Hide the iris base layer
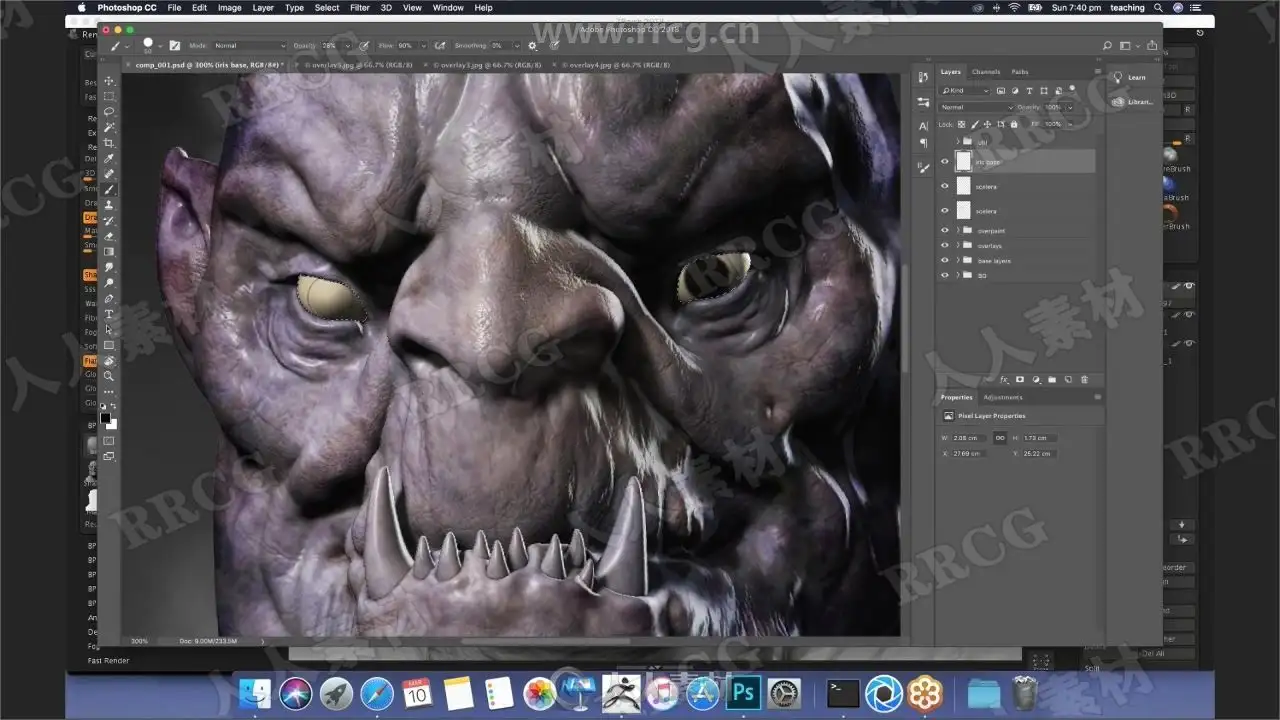This screenshot has width=1280, height=720. (944, 161)
